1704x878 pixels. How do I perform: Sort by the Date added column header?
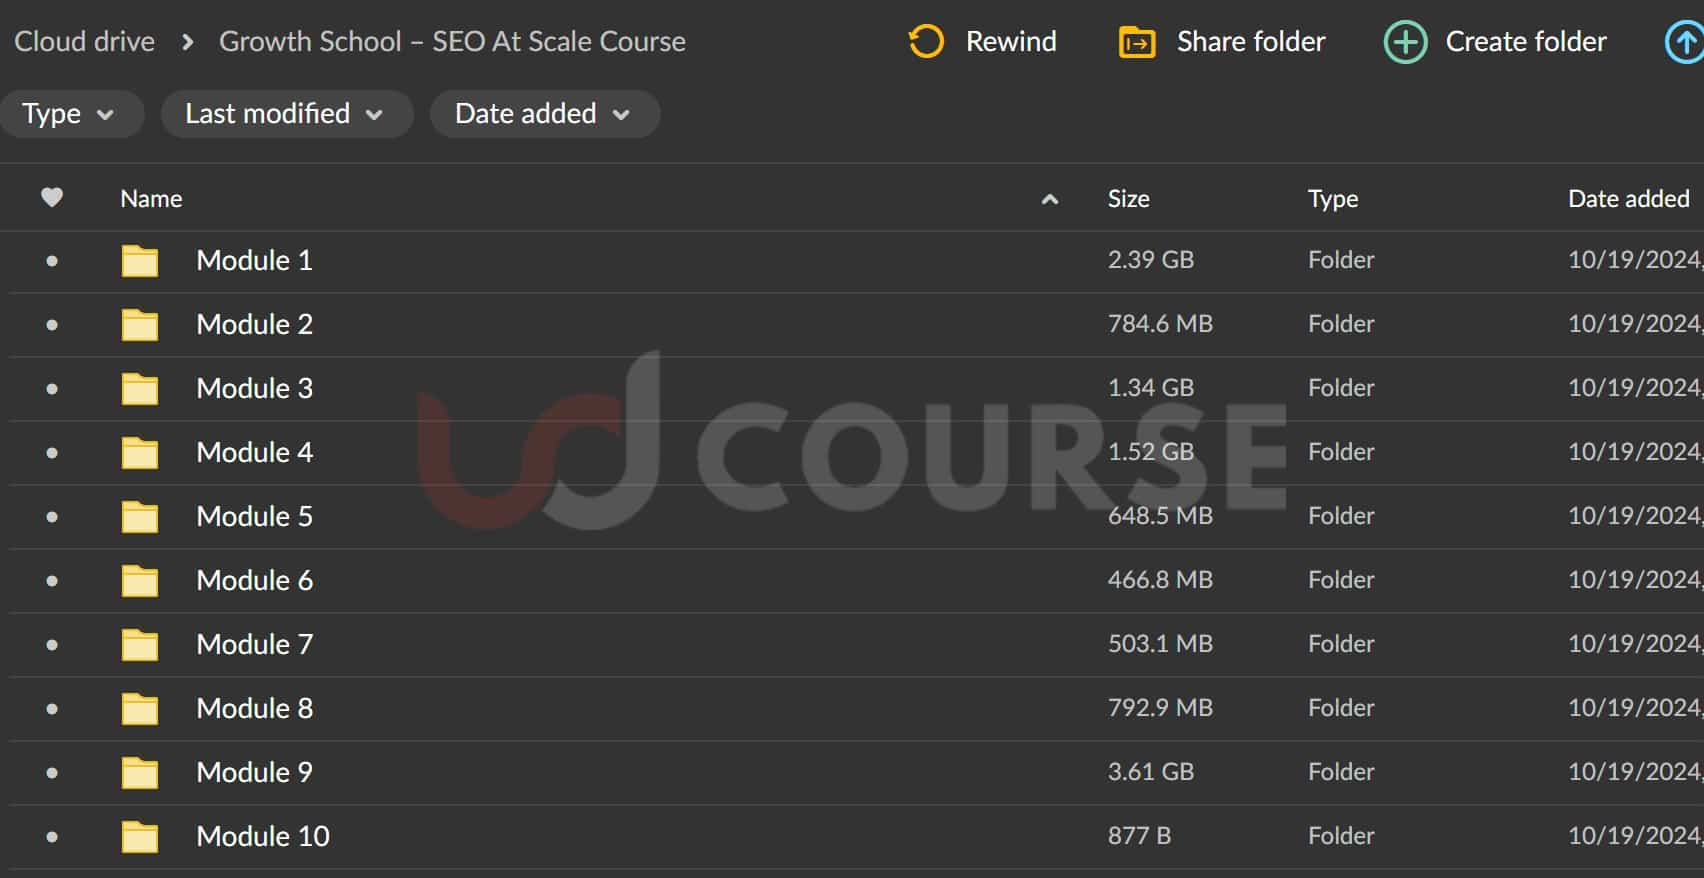point(1628,199)
